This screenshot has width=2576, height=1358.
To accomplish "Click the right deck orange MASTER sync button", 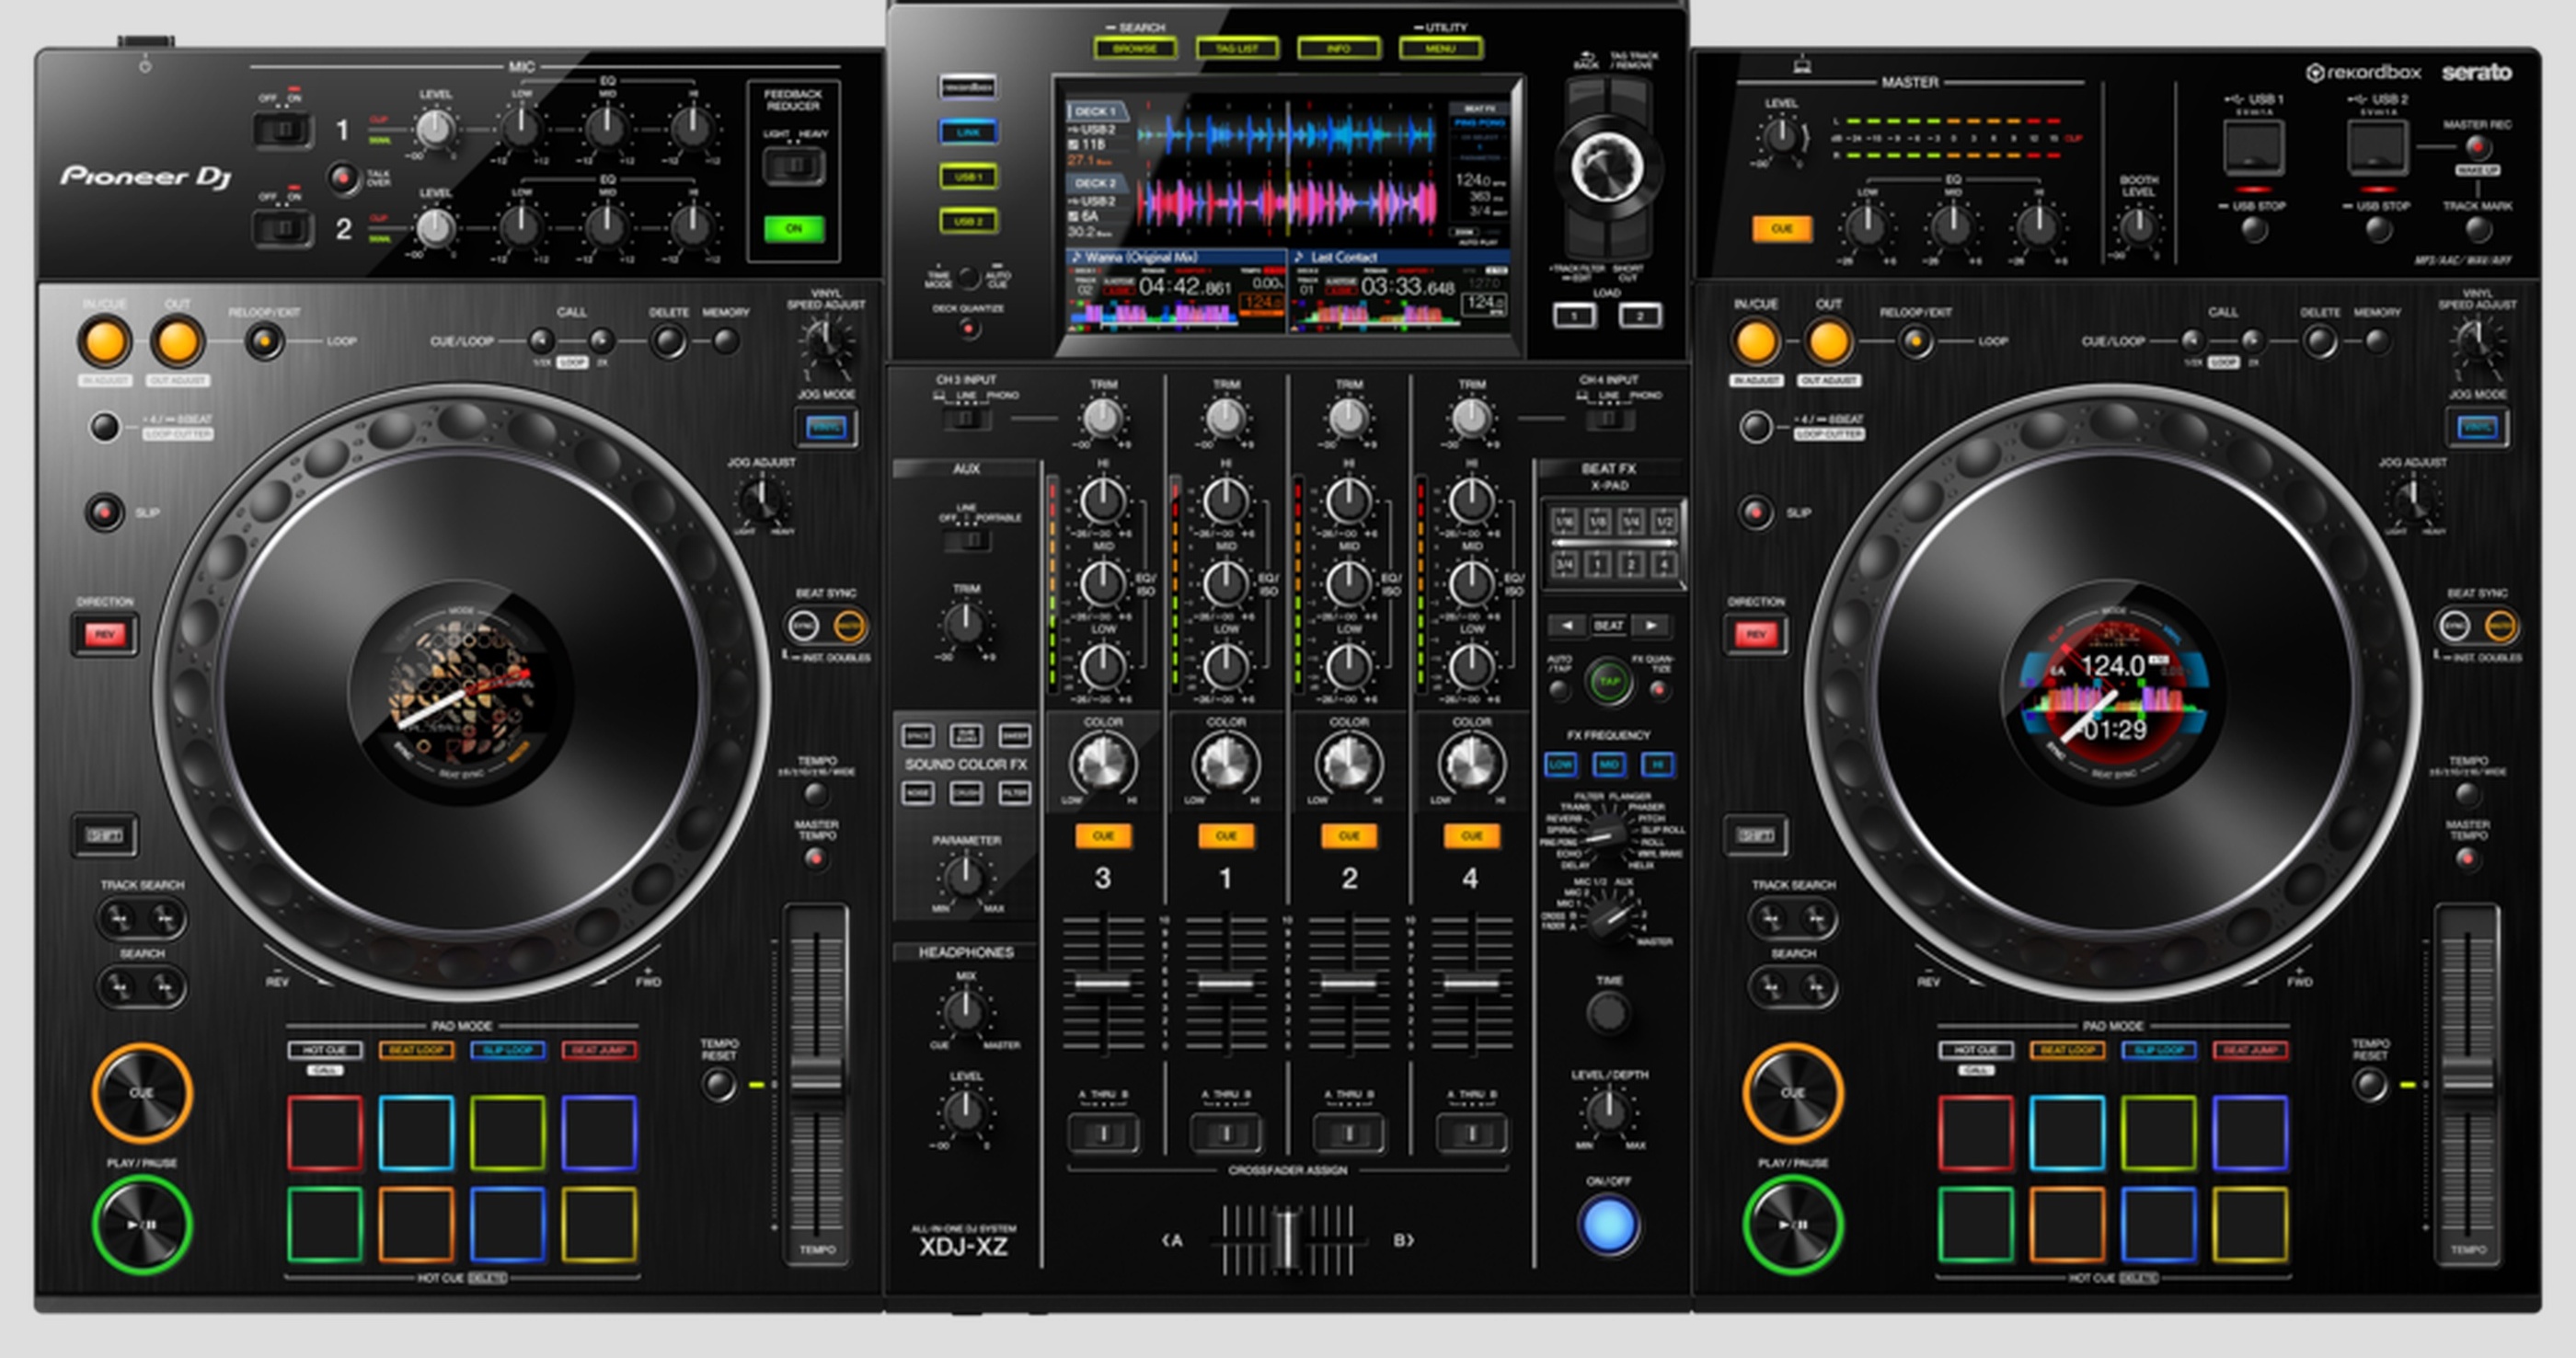I will (2500, 627).
